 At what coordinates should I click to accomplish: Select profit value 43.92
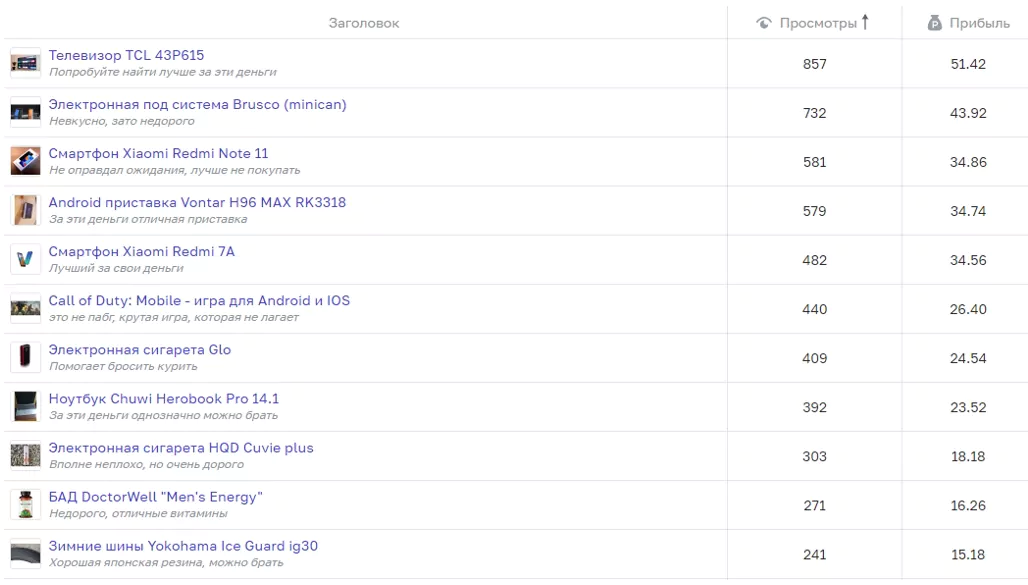click(968, 113)
